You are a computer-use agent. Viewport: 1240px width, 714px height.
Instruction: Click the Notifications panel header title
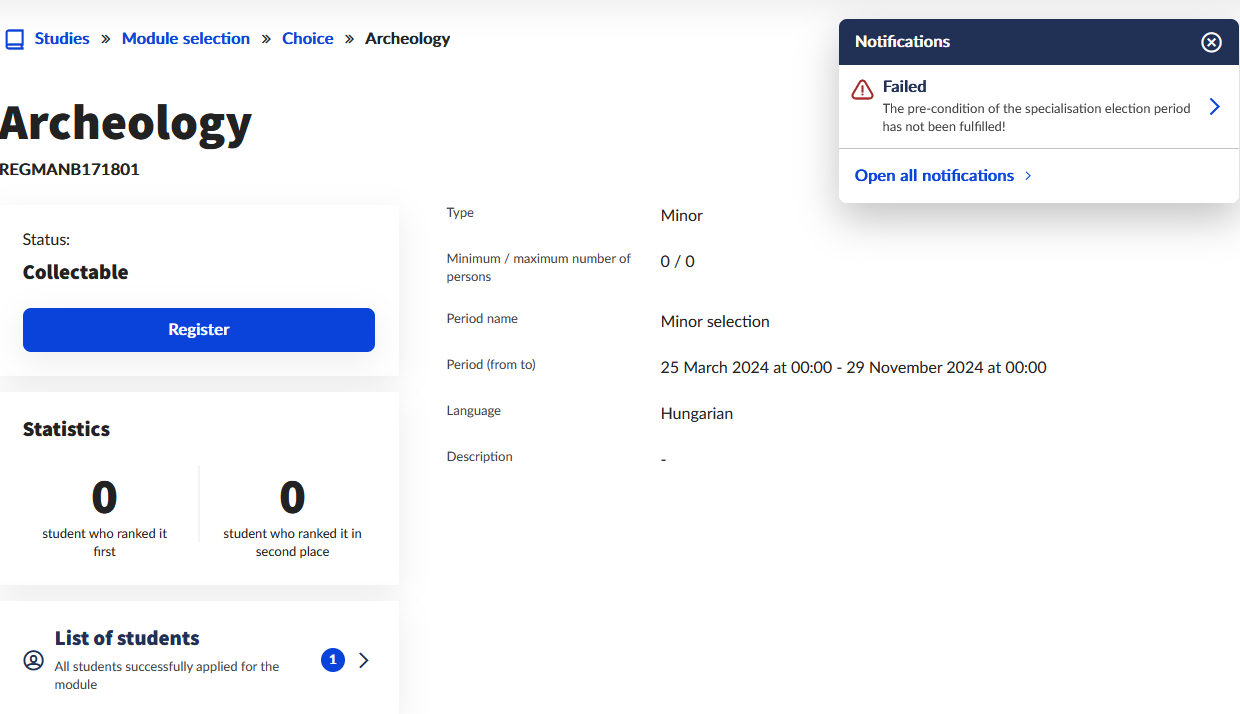(x=902, y=42)
